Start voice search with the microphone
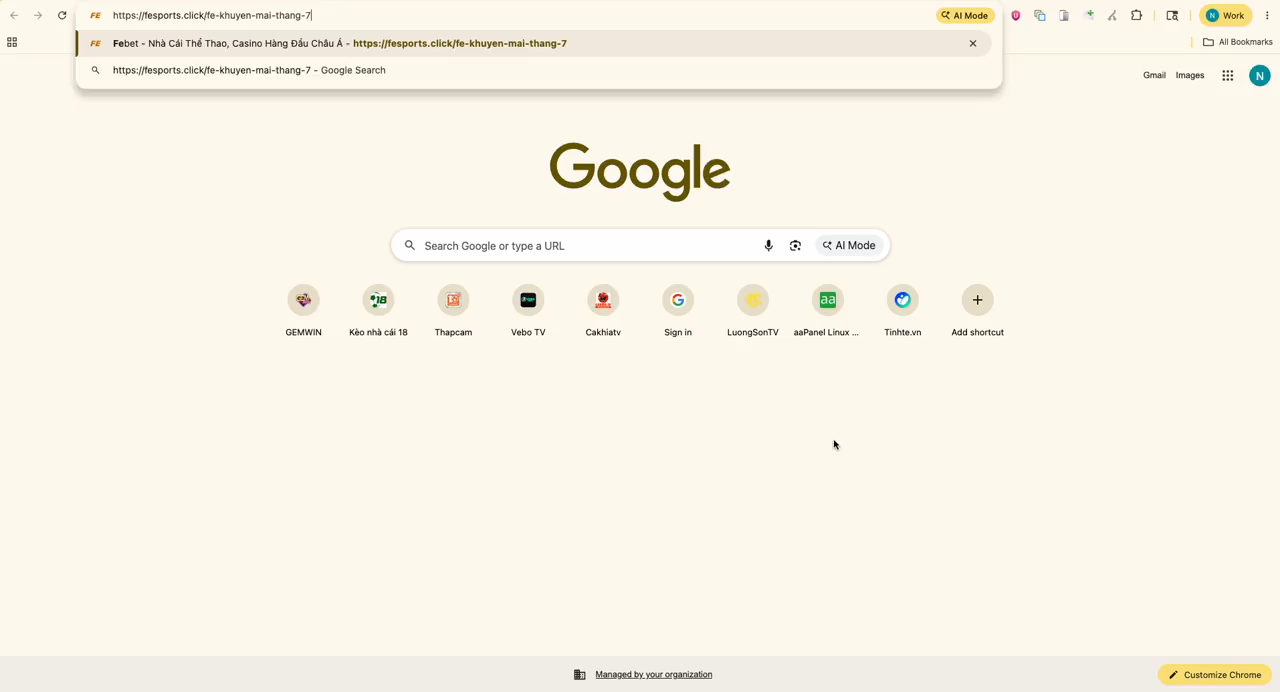The height and width of the screenshot is (692, 1280). (768, 245)
